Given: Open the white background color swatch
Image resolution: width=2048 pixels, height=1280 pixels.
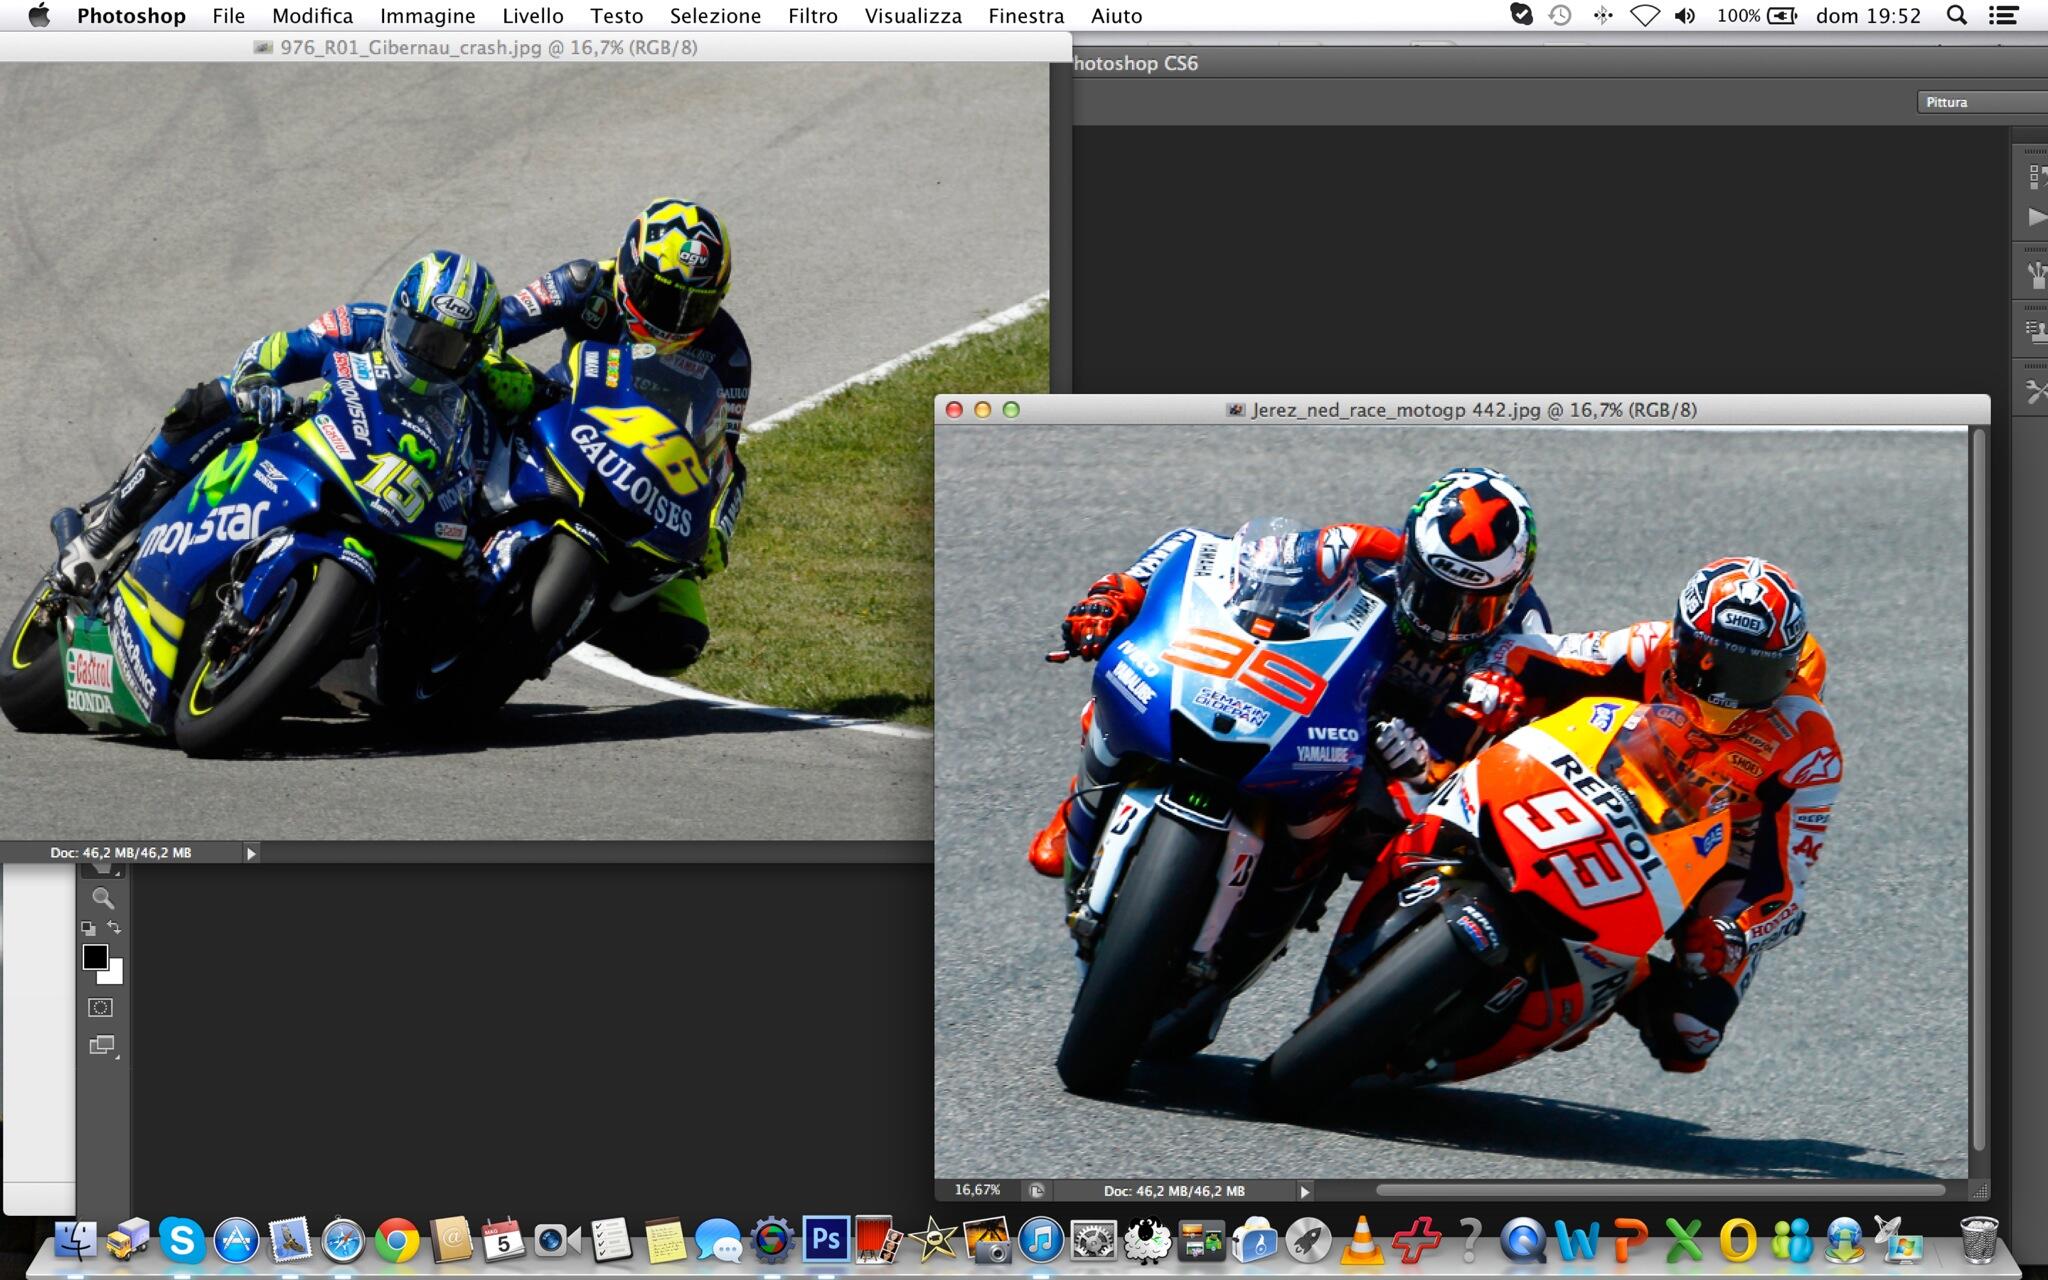Looking at the screenshot, I should [114, 974].
